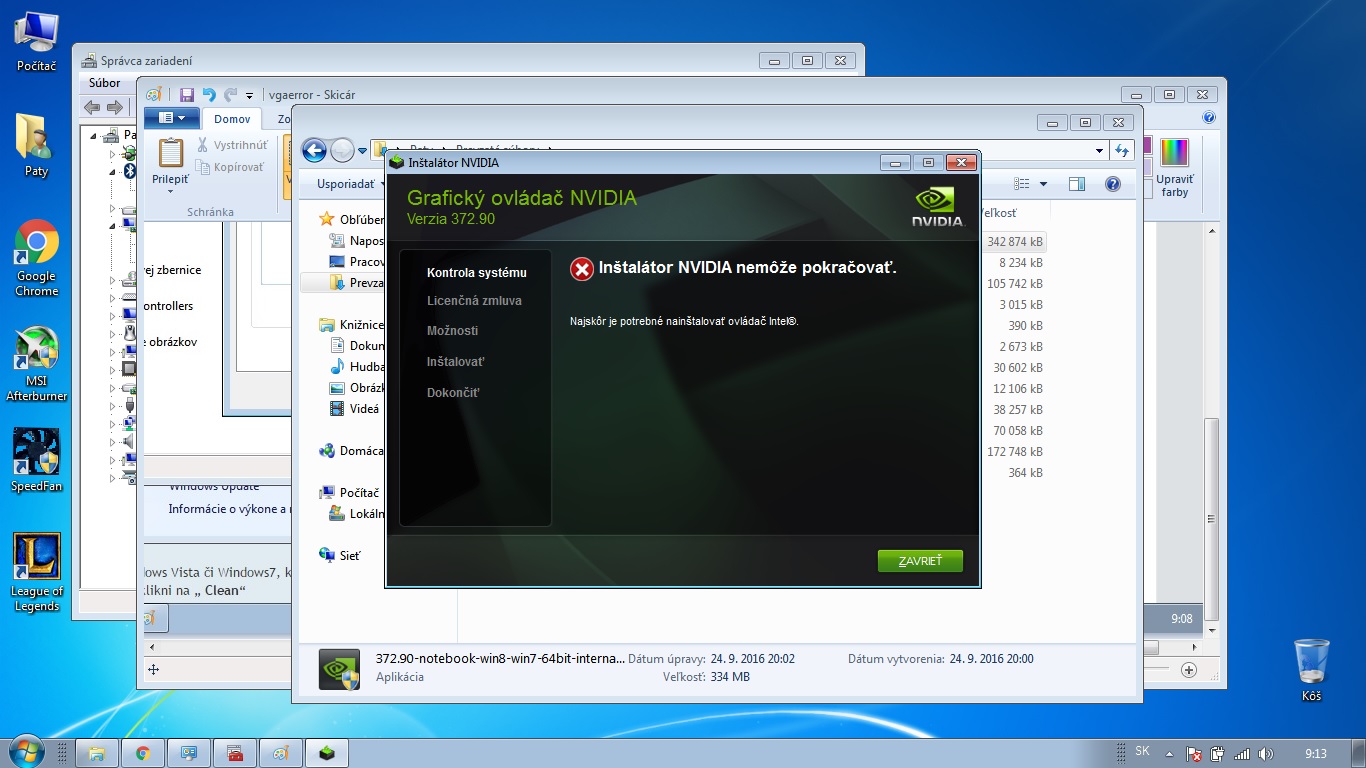Viewport: 1366px width, 768px height.
Task: Select Počítač in Explorer navigation pane
Action: tap(350, 493)
